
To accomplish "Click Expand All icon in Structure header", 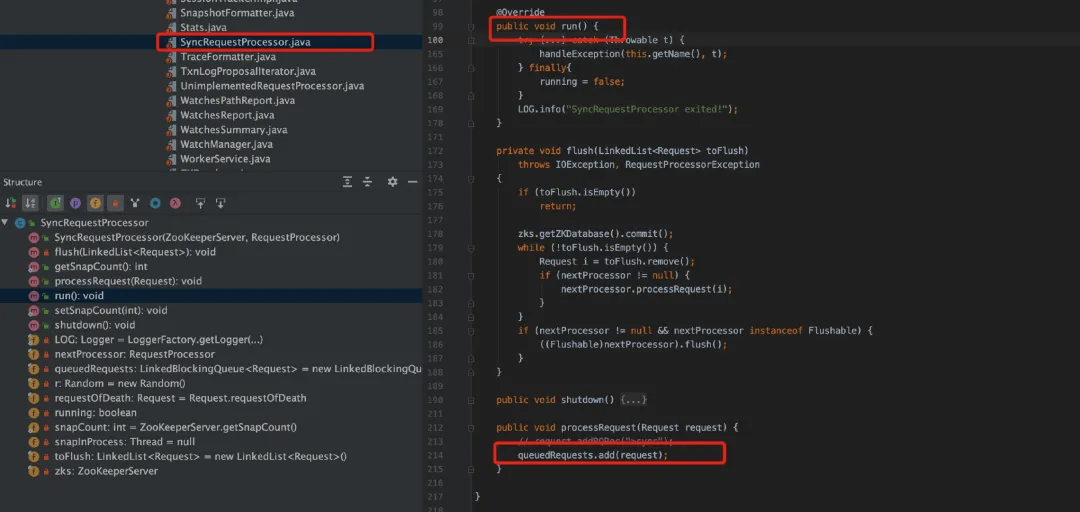I will 348,182.
